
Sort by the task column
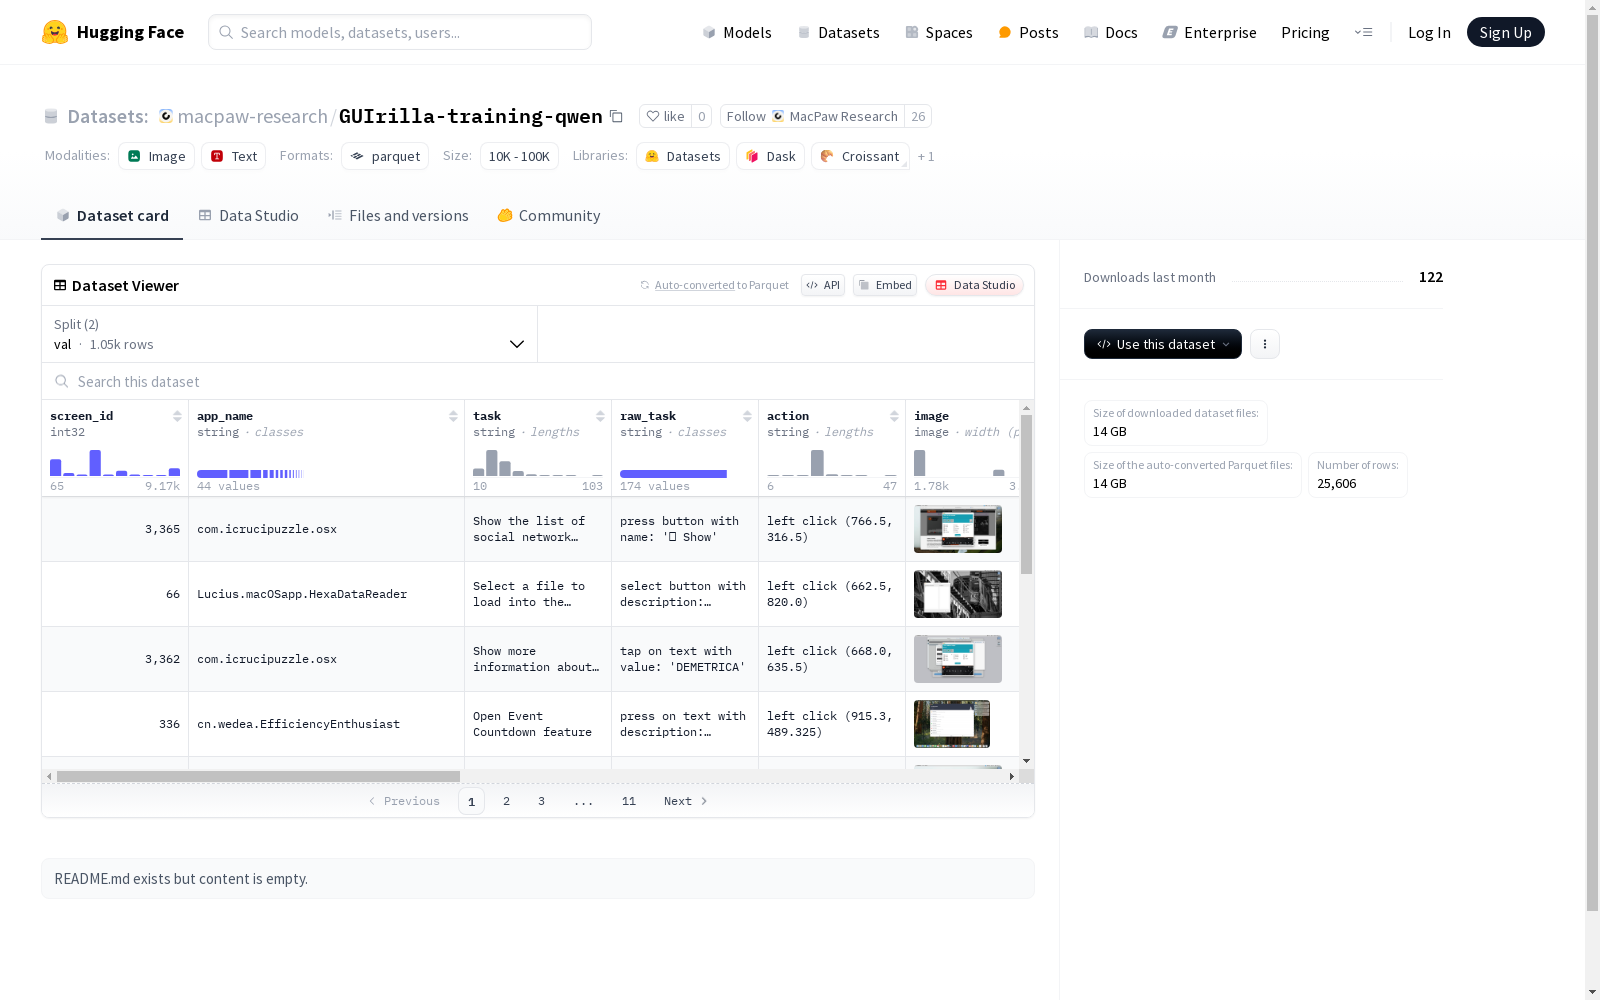(x=600, y=416)
